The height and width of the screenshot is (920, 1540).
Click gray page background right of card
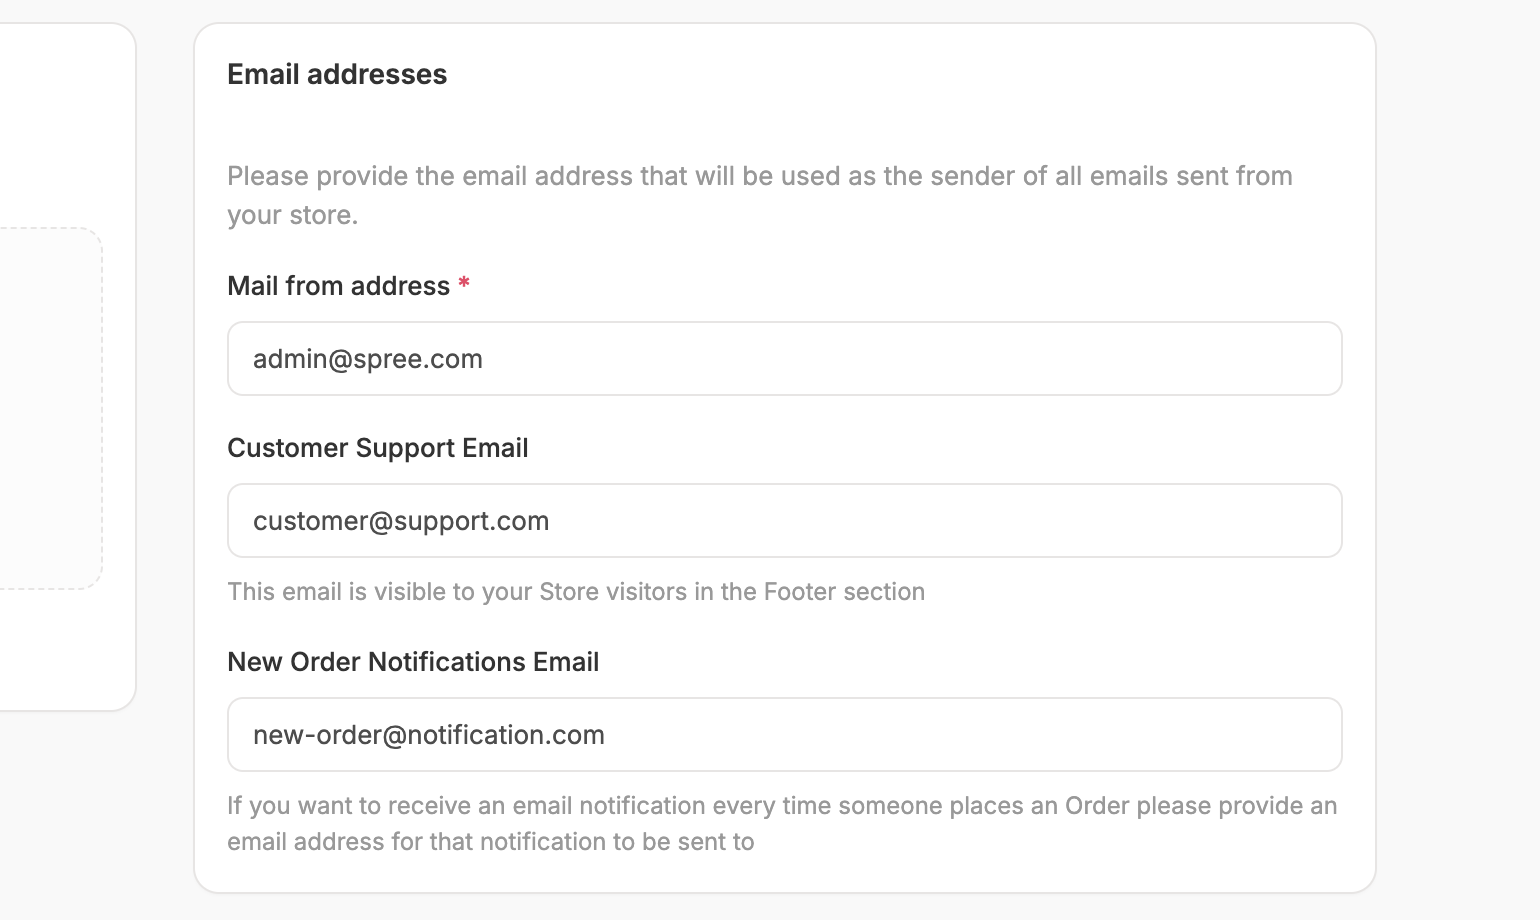click(1458, 460)
